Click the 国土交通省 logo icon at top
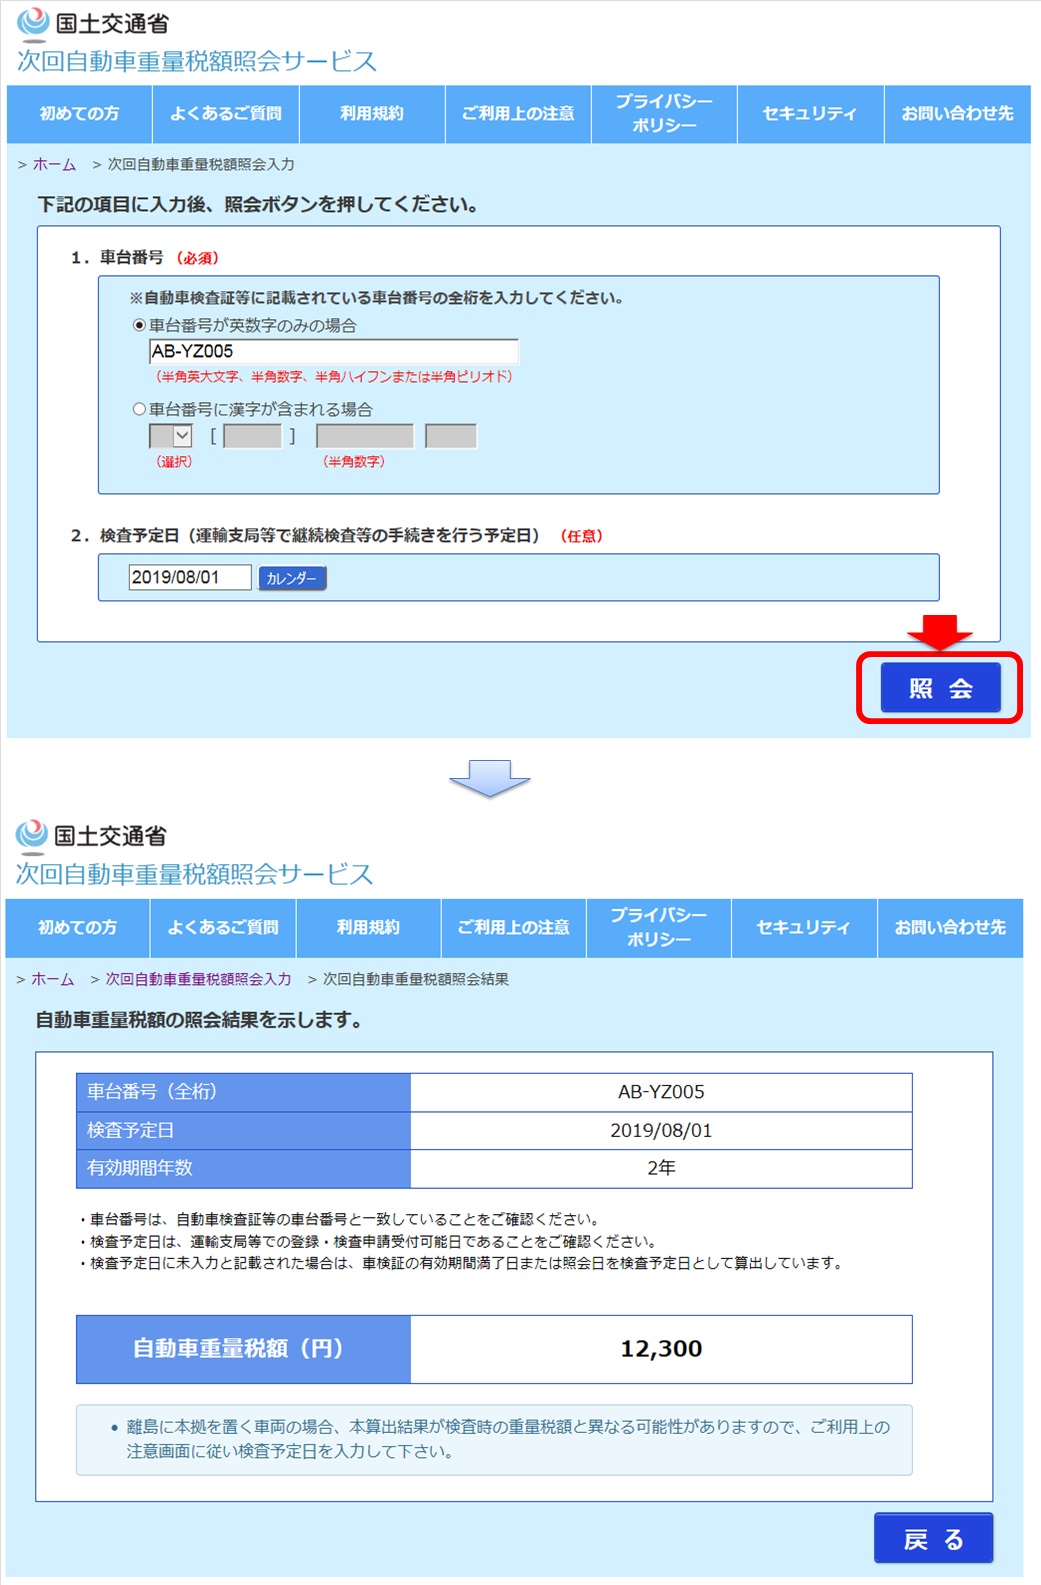1041x1585 pixels. (x=33, y=22)
